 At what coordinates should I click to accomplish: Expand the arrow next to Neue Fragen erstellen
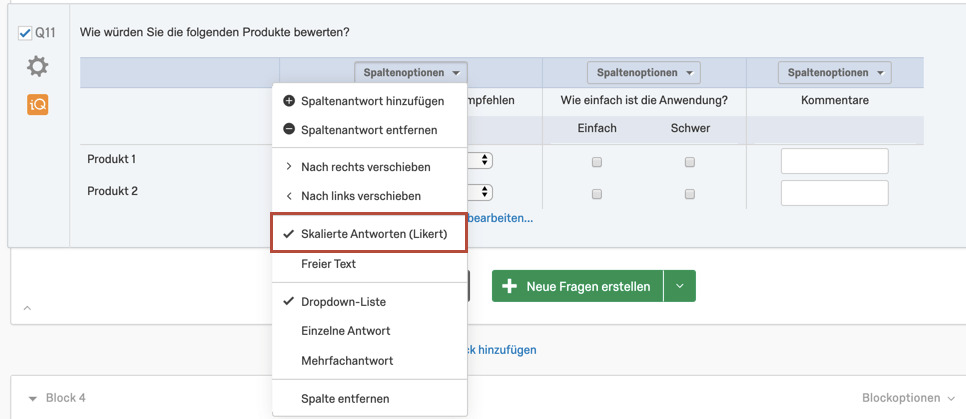680,286
